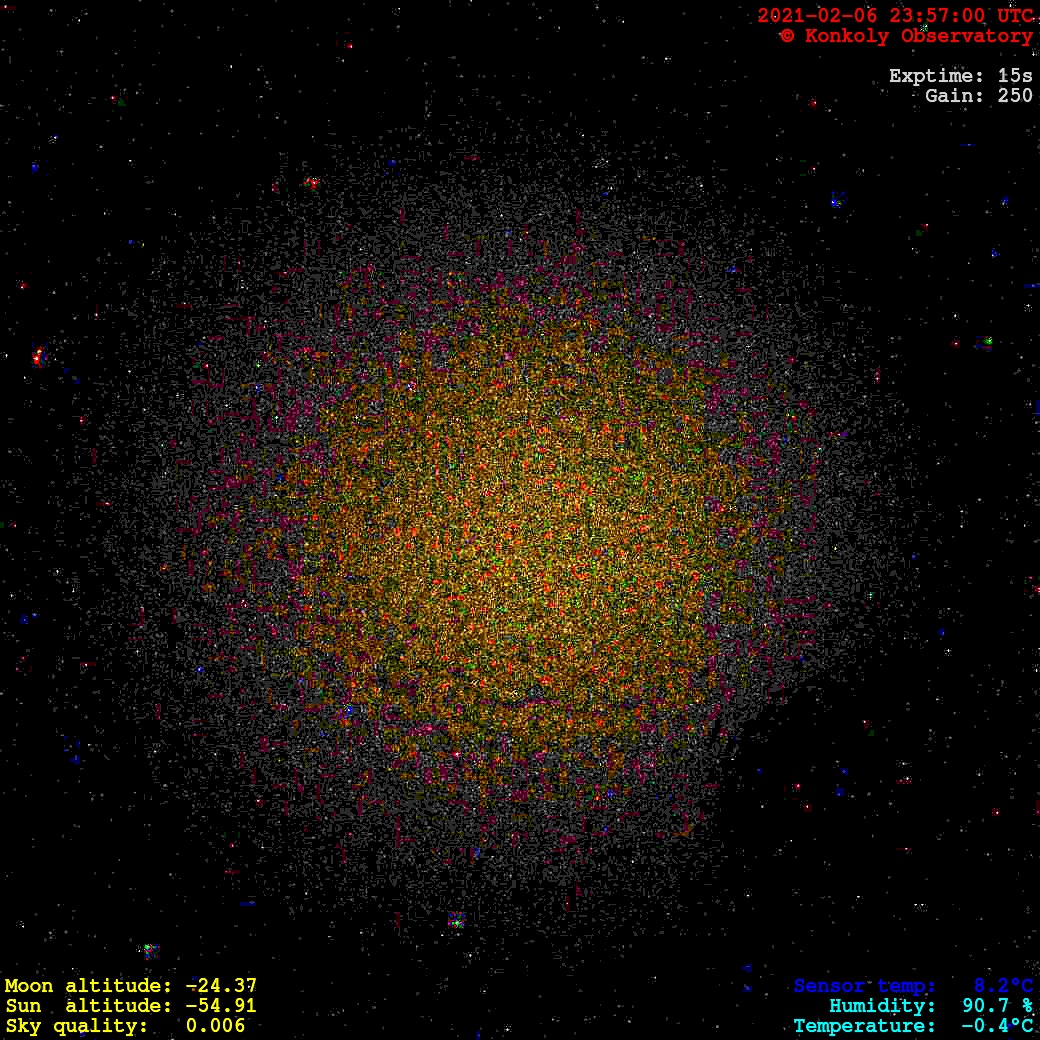Open the Konkoly Observatory copyright text
Screen dimensions: 1040x1040
[x=906, y=36]
